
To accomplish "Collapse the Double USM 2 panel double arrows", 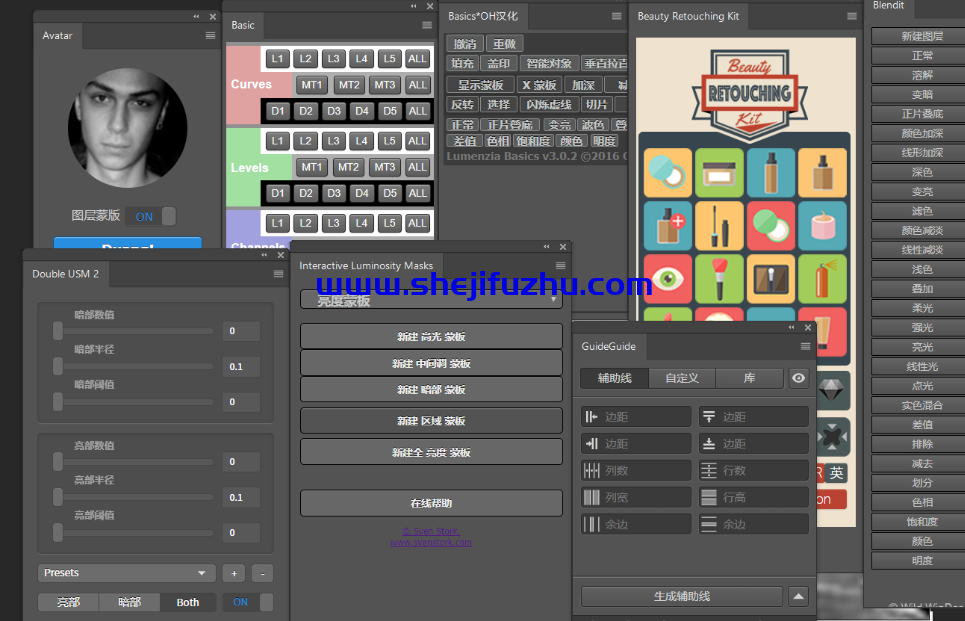I will [x=264, y=255].
